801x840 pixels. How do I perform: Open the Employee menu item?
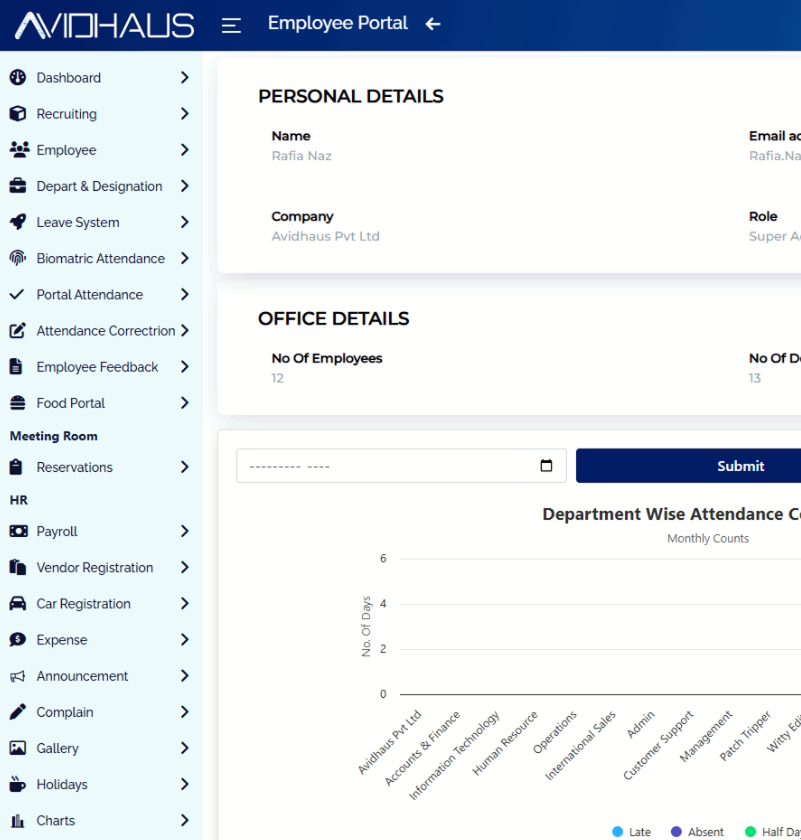point(67,150)
